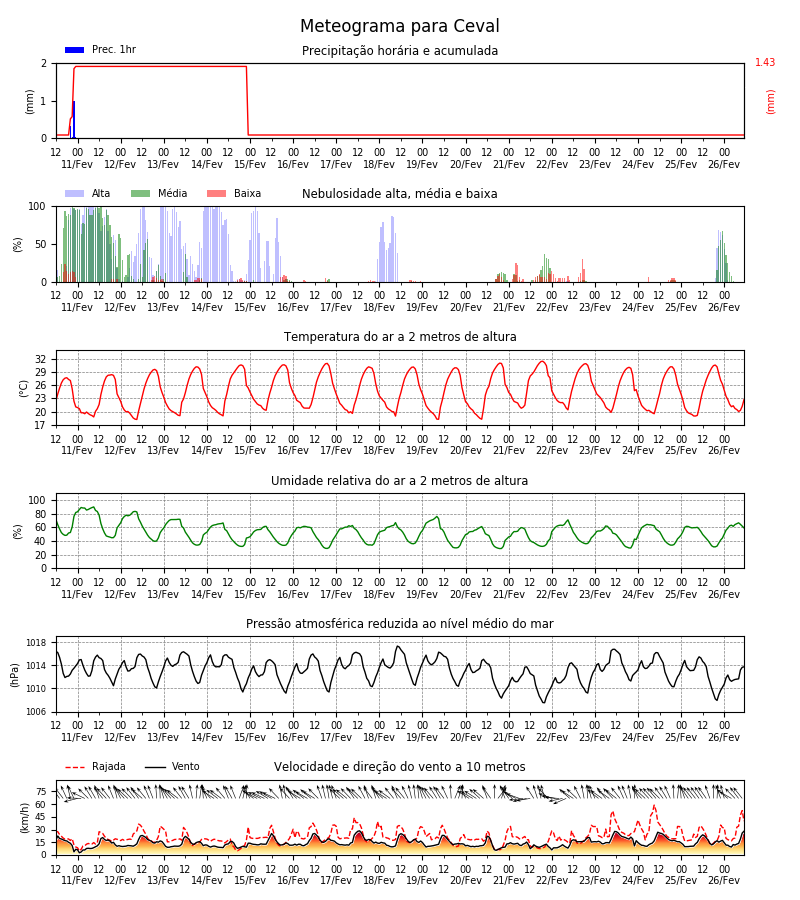Click the blue precipitation bar in the rain chart
The image size is (800, 900).
tap(73, 119)
